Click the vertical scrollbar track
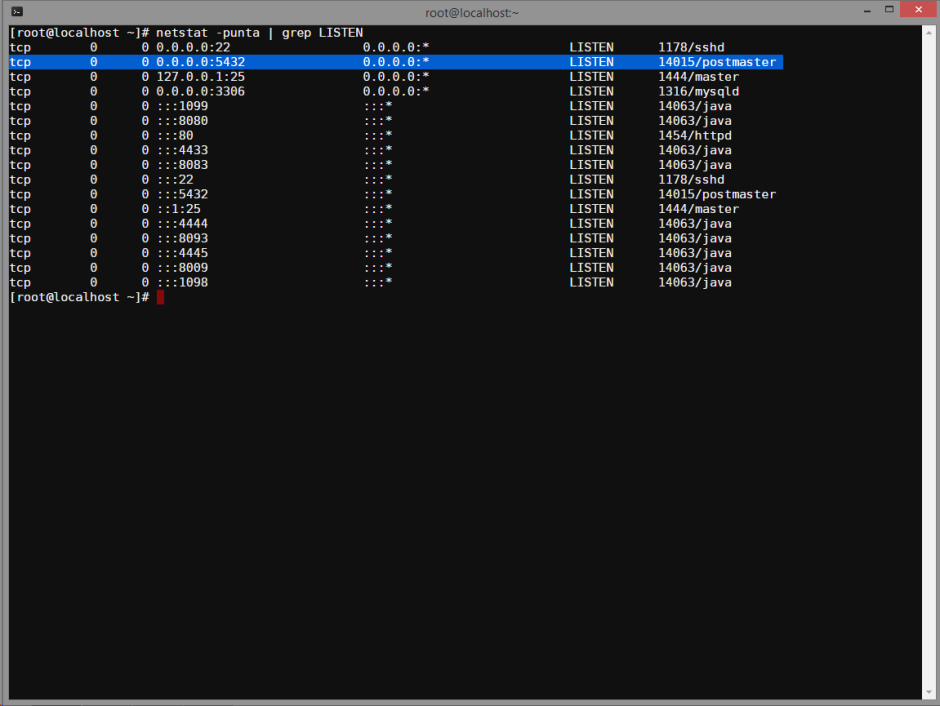This screenshot has width=940, height=706. [928, 360]
